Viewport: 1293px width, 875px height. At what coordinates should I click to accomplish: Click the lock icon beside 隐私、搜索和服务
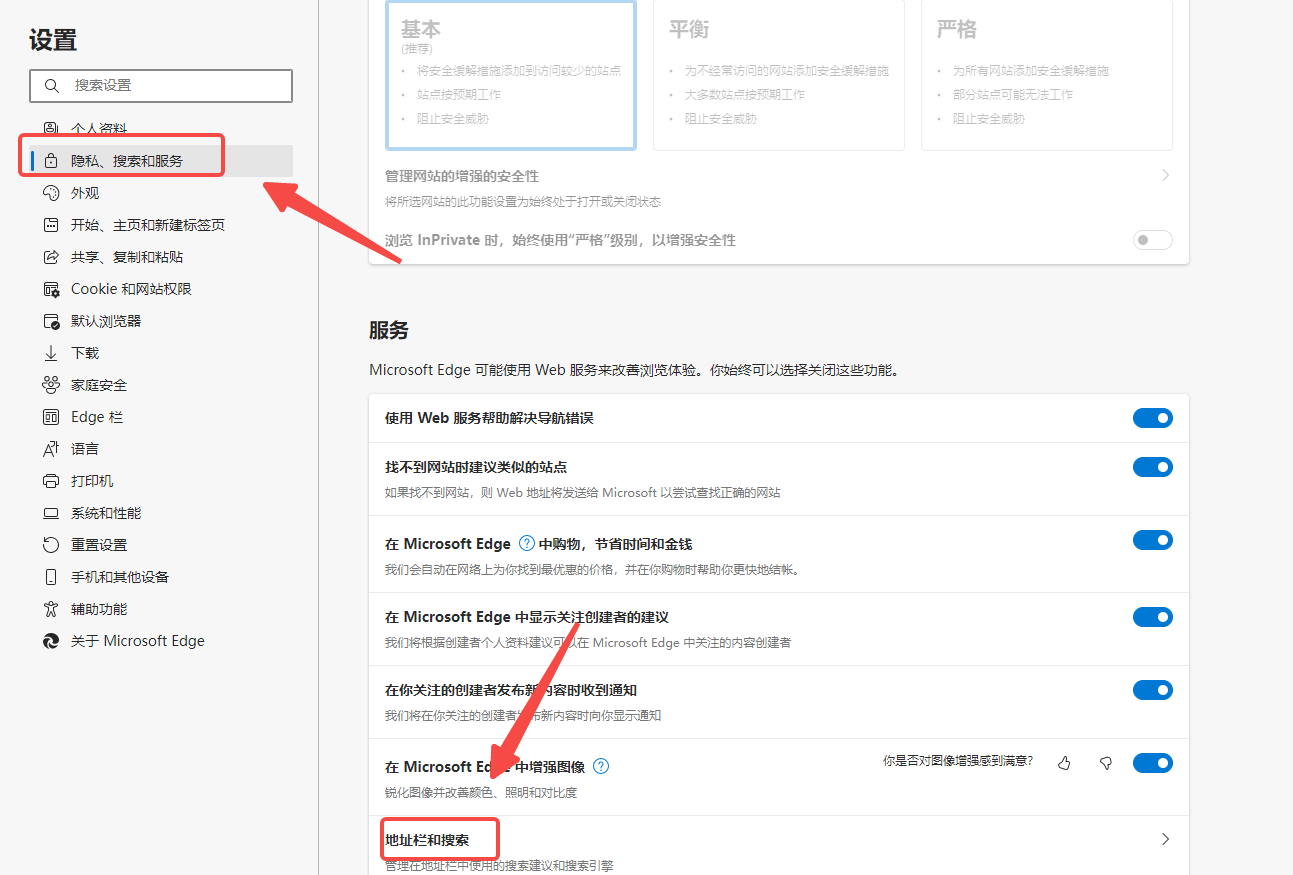[x=51, y=161]
